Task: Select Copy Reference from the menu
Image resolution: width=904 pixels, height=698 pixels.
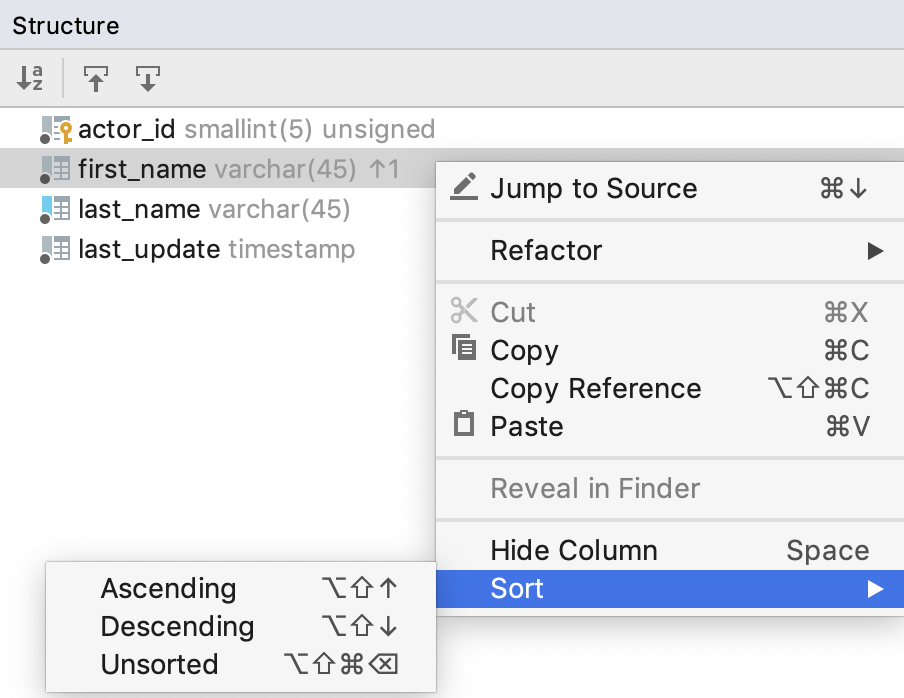Action: point(595,388)
